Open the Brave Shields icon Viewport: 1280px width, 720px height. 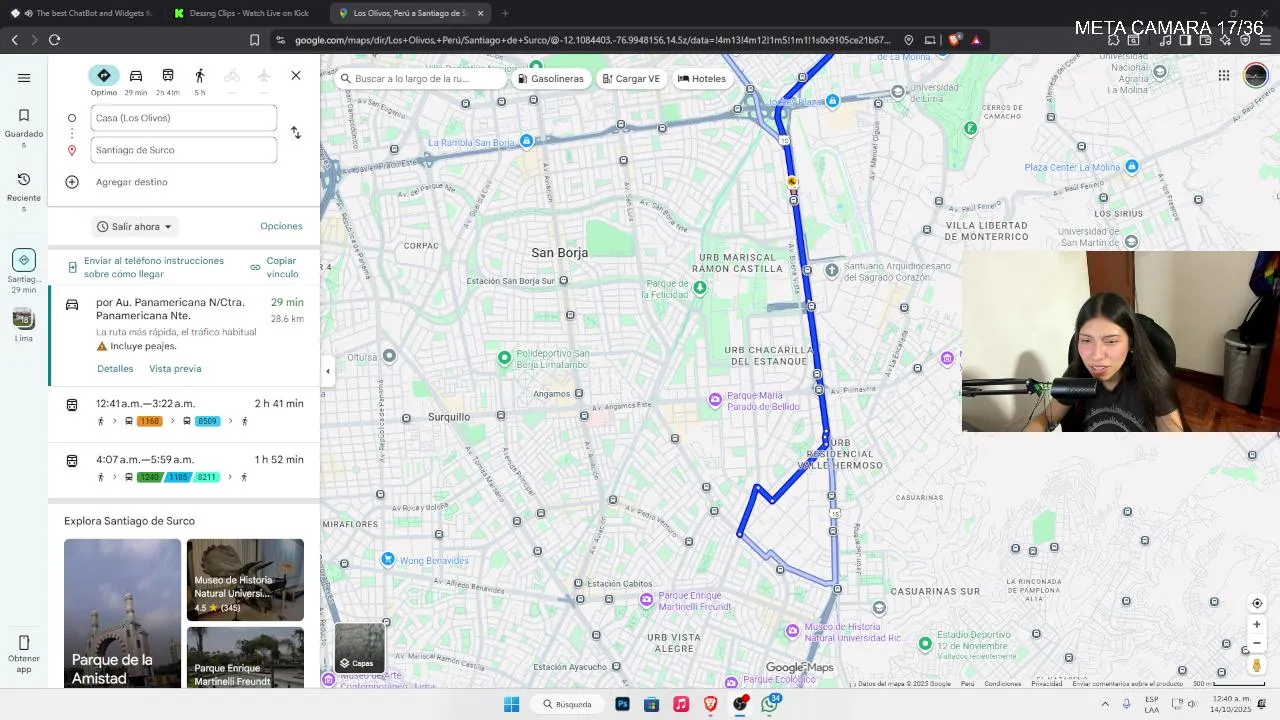click(954, 40)
